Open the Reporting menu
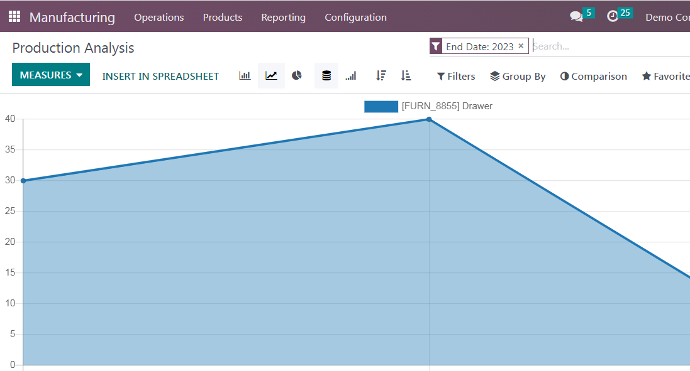Screen dimensions: 690x371 coord(283,18)
